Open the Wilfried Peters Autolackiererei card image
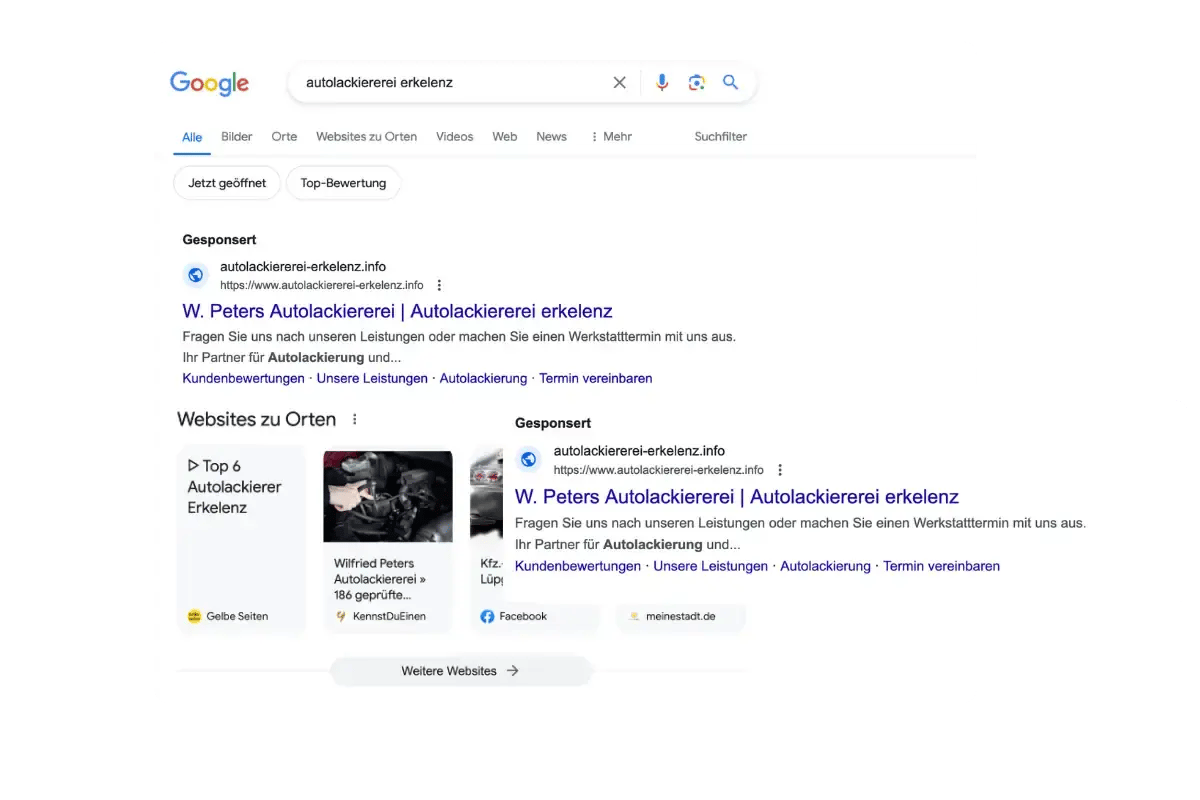The image size is (1200, 800). 388,496
